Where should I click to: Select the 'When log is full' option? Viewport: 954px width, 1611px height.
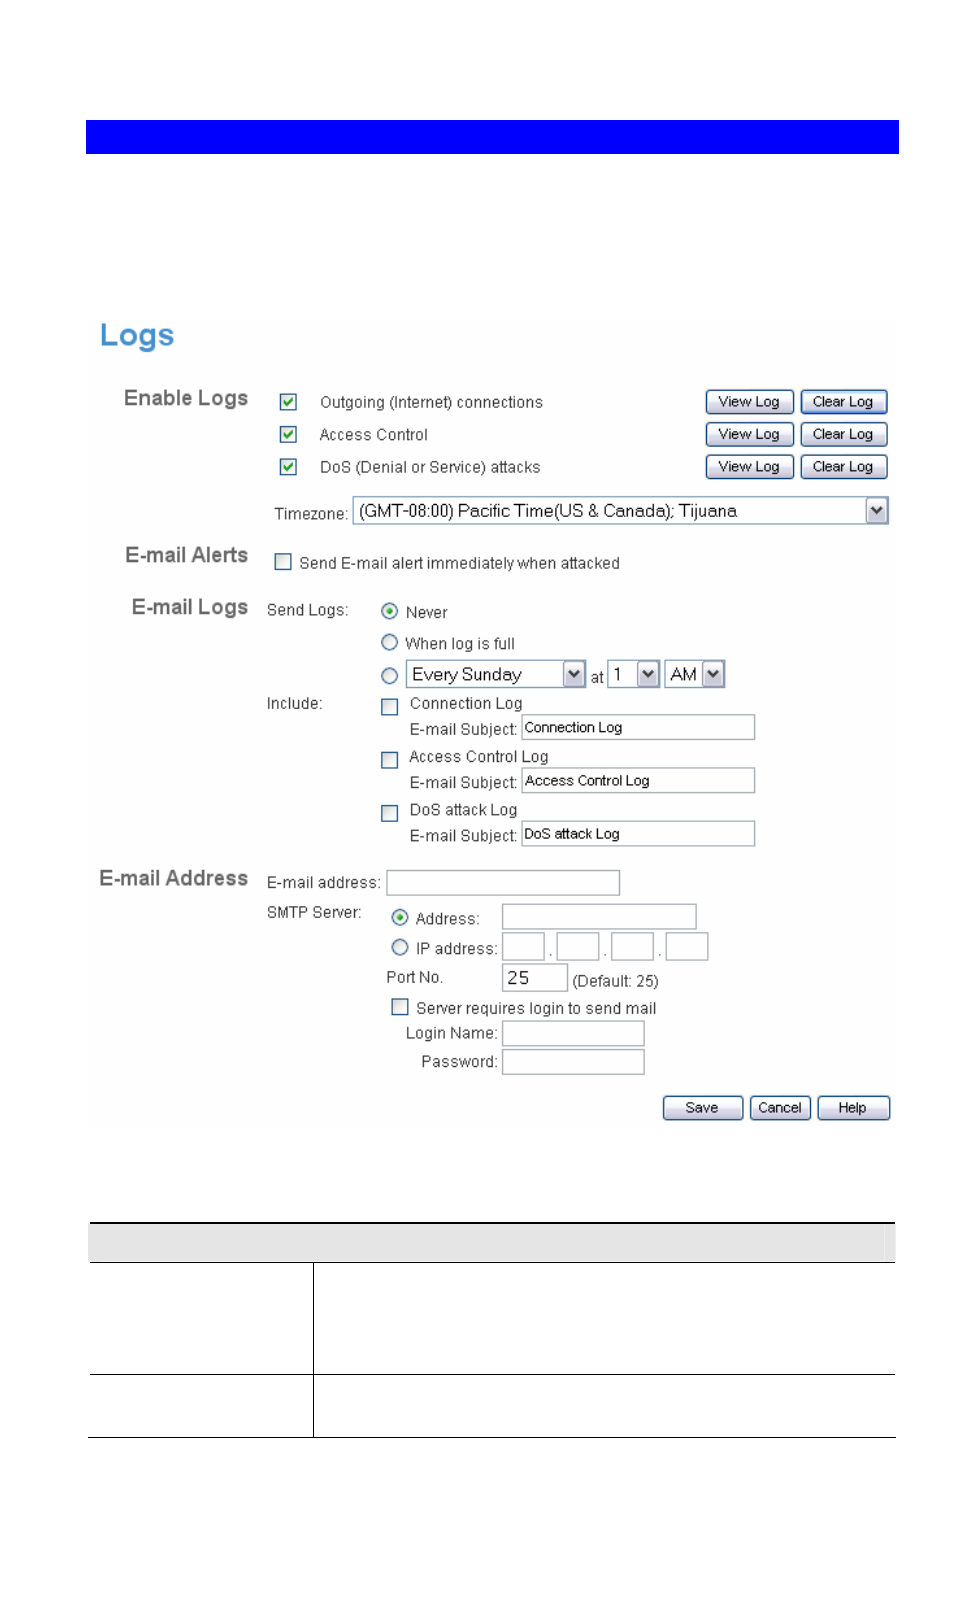(390, 643)
